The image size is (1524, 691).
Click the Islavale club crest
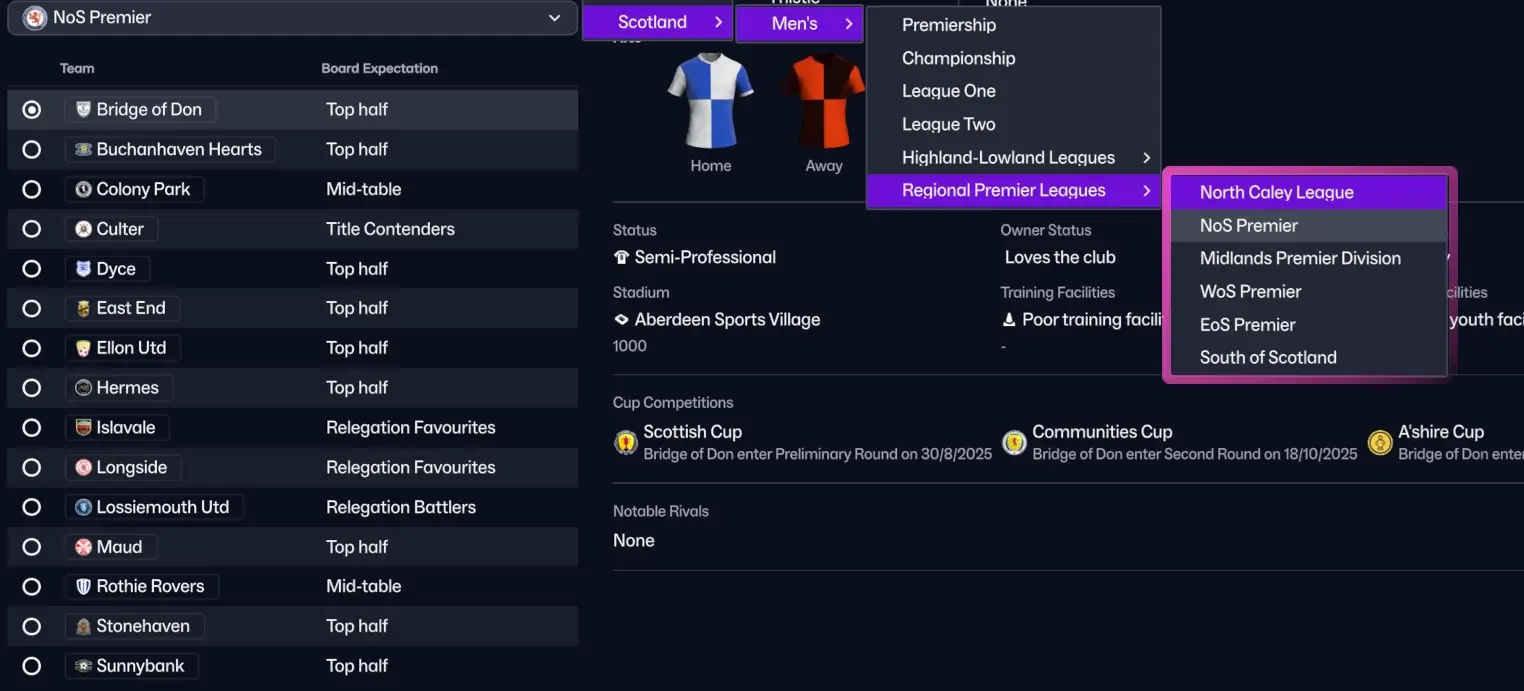click(x=83, y=427)
